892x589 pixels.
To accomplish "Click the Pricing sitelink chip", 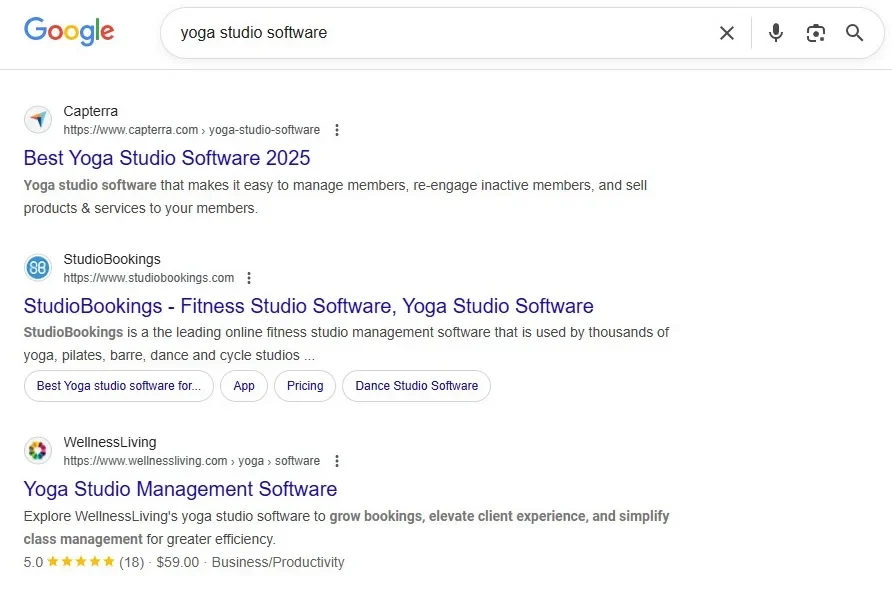I will [x=304, y=386].
